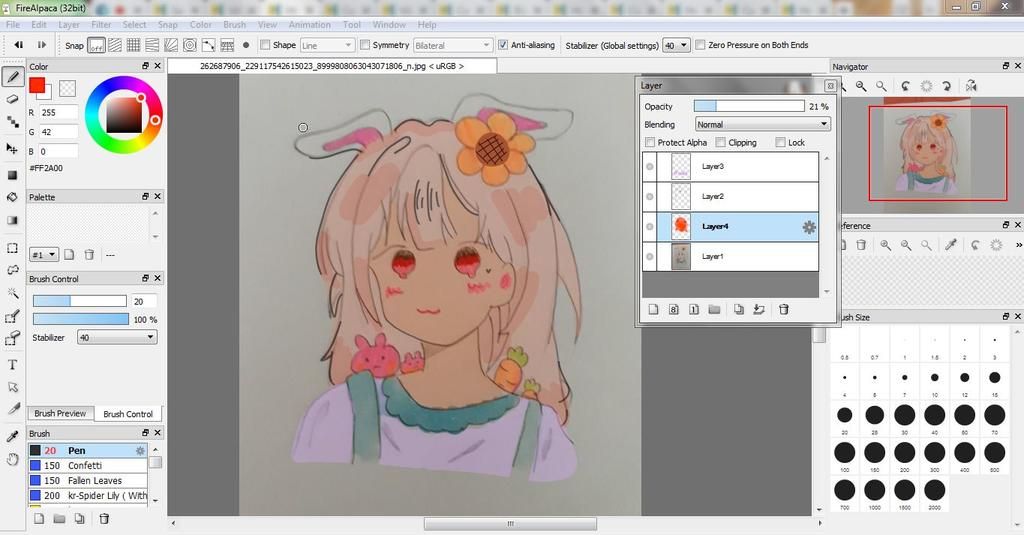The width and height of the screenshot is (1024, 535).
Task: Select the Eyedropper tool
Action: click(x=12, y=436)
